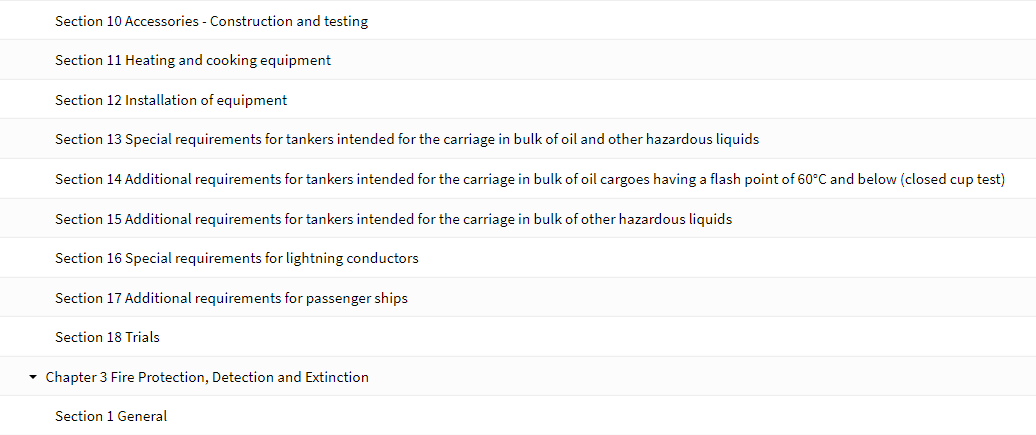
Task: View Section 16 lightning conductors requirements
Action: (237, 258)
